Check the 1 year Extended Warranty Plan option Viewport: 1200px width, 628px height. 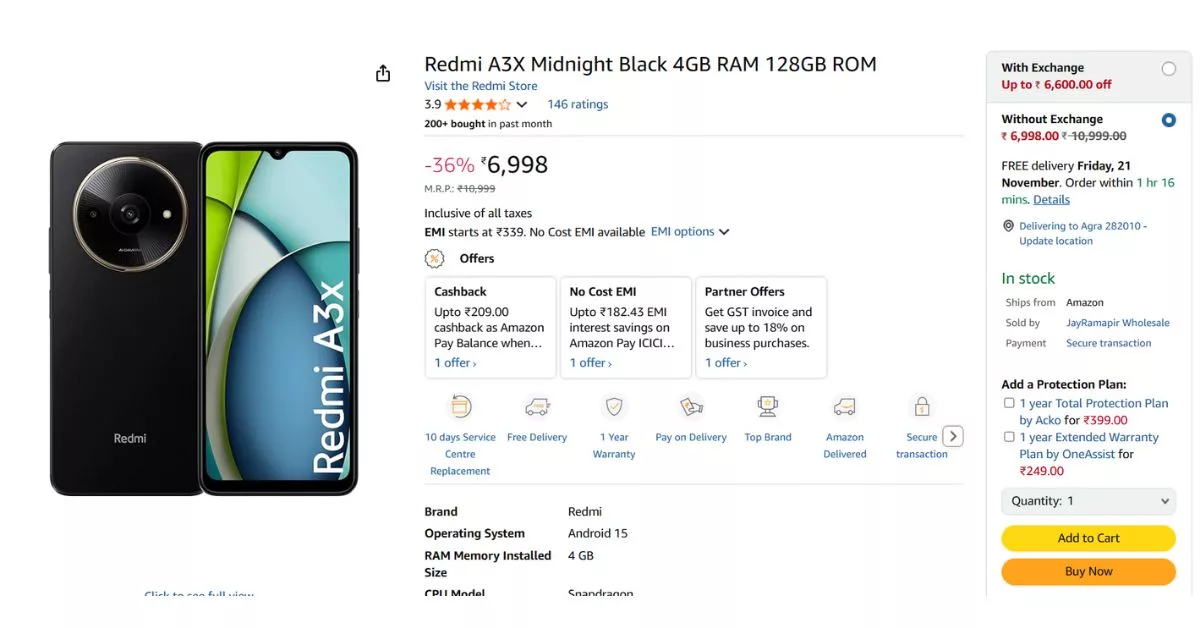[1010, 437]
